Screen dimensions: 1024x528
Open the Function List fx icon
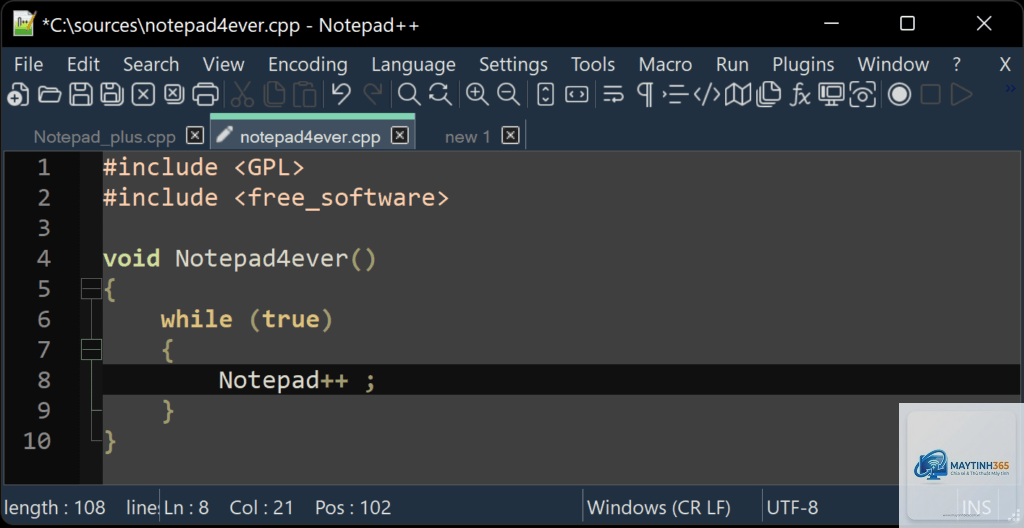pyautogui.click(x=800, y=95)
